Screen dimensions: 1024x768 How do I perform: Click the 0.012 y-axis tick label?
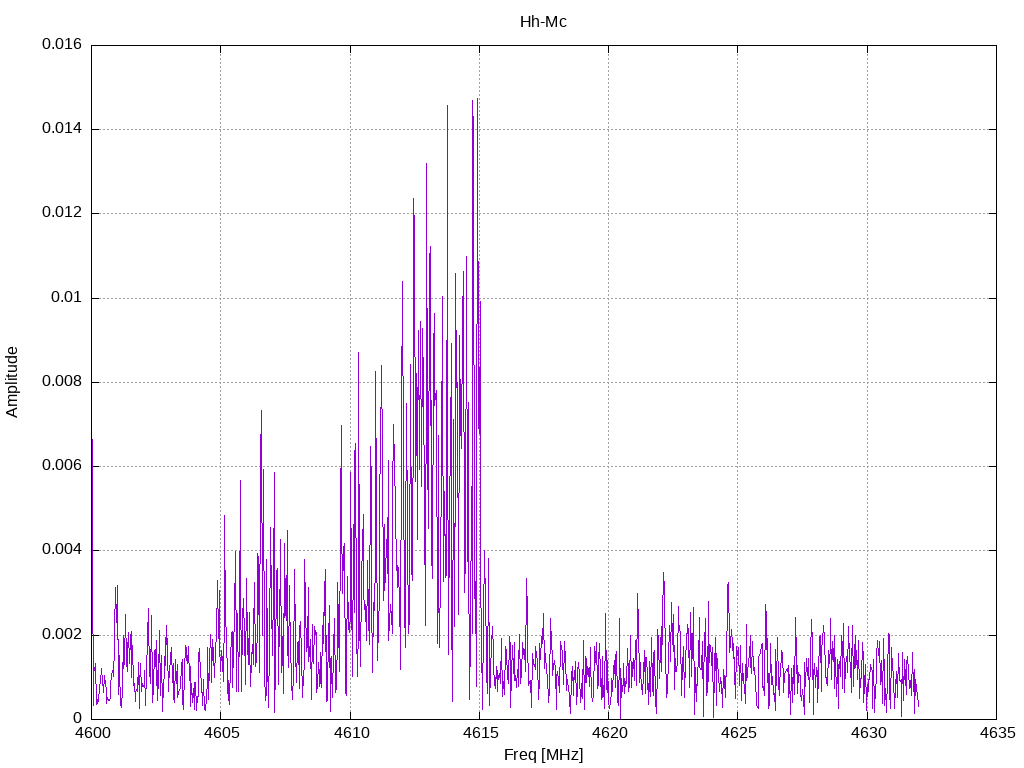61,213
